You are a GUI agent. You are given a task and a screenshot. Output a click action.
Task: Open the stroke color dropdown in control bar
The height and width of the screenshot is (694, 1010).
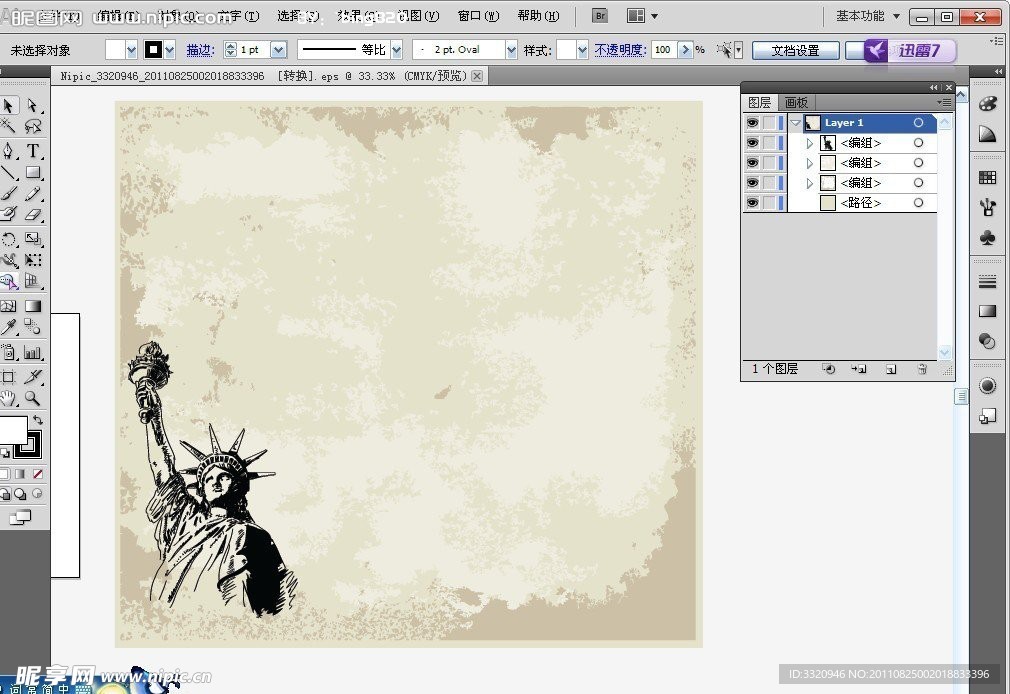click(x=170, y=50)
